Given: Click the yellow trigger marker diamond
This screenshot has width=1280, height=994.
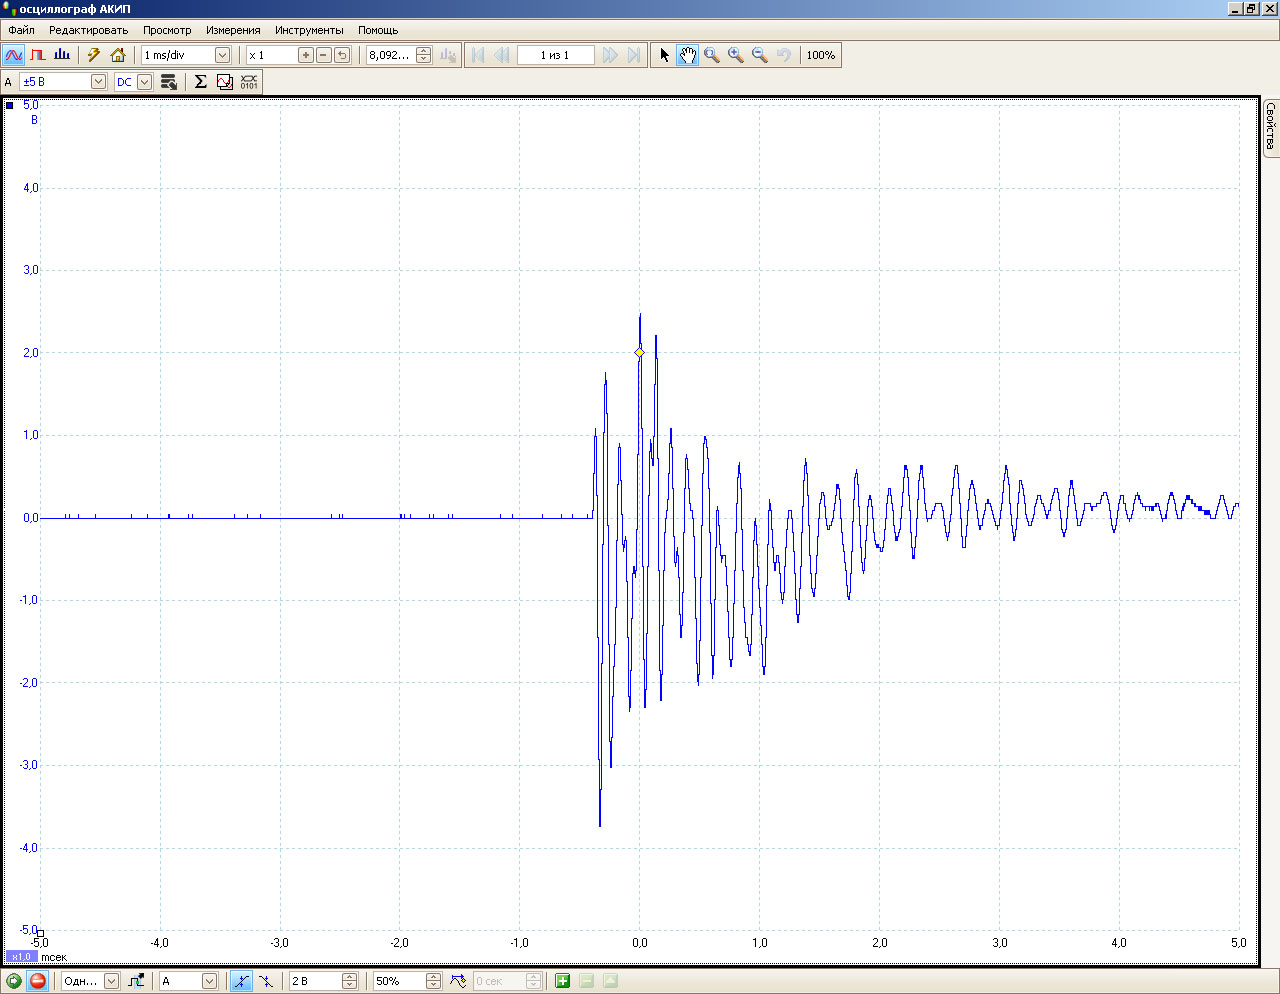Looking at the screenshot, I should click(x=640, y=352).
